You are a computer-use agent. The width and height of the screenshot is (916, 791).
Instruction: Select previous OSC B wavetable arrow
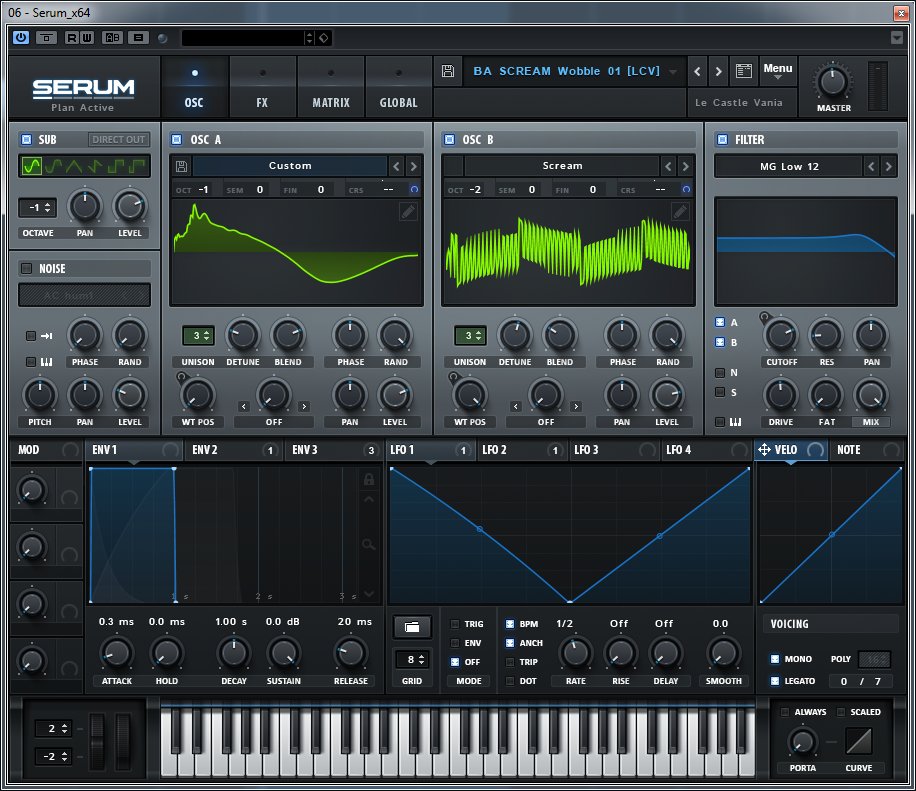click(x=668, y=166)
